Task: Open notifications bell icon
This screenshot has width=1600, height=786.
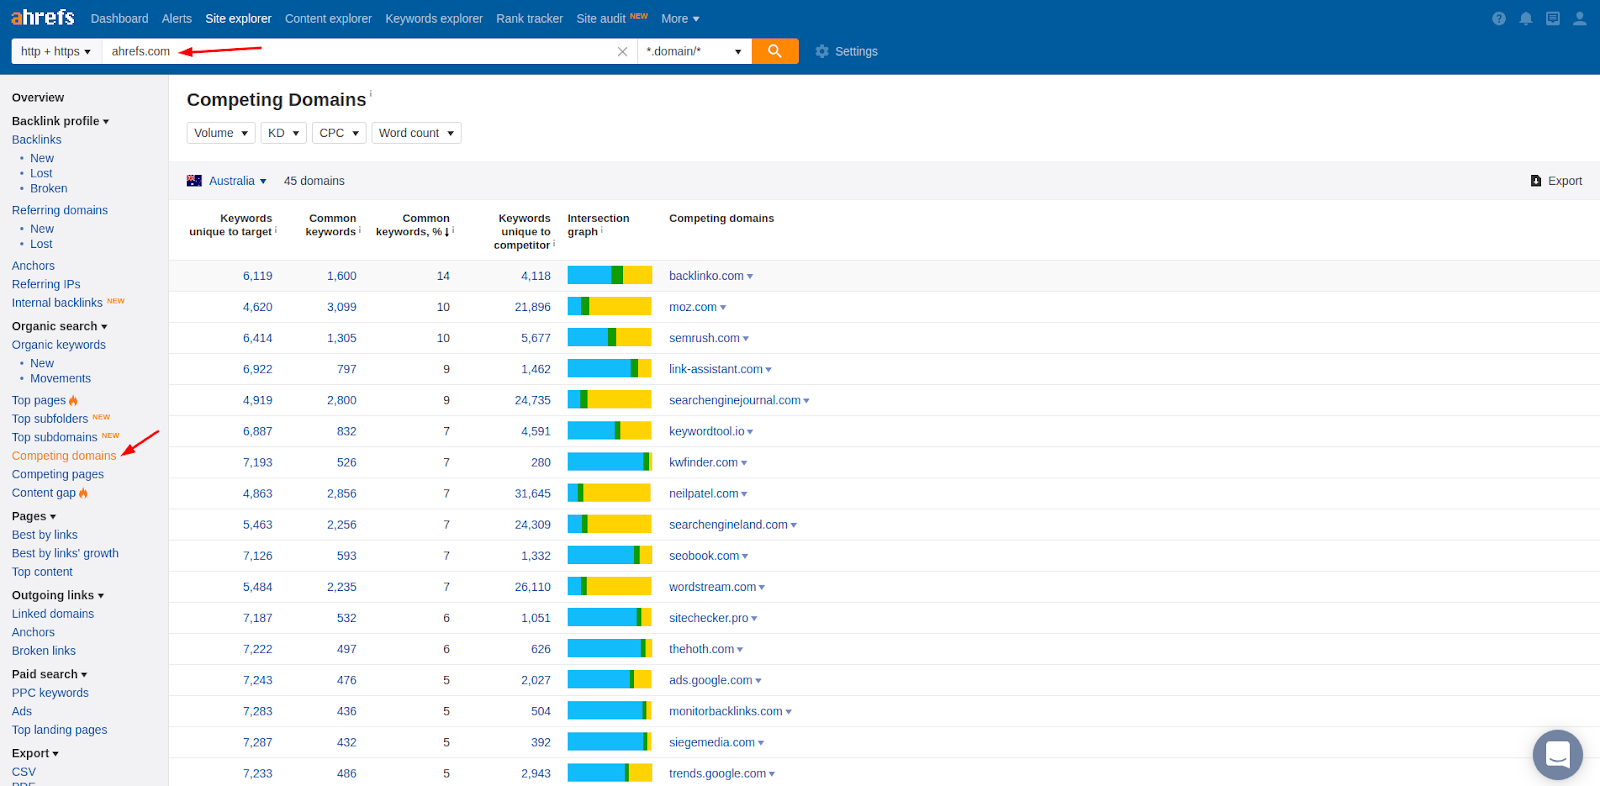Action: click(x=1526, y=18)
